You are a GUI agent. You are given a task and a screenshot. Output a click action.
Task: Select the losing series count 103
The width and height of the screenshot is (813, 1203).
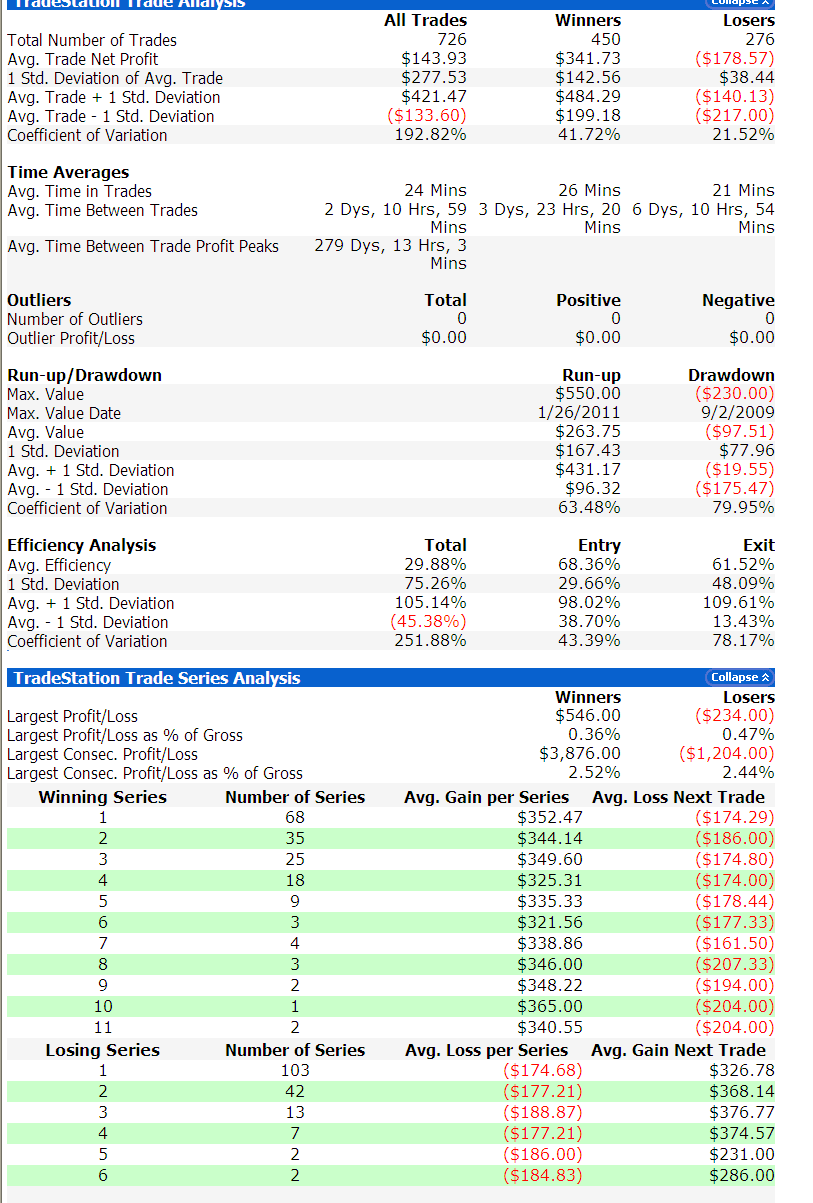(x=295, y=1071)
